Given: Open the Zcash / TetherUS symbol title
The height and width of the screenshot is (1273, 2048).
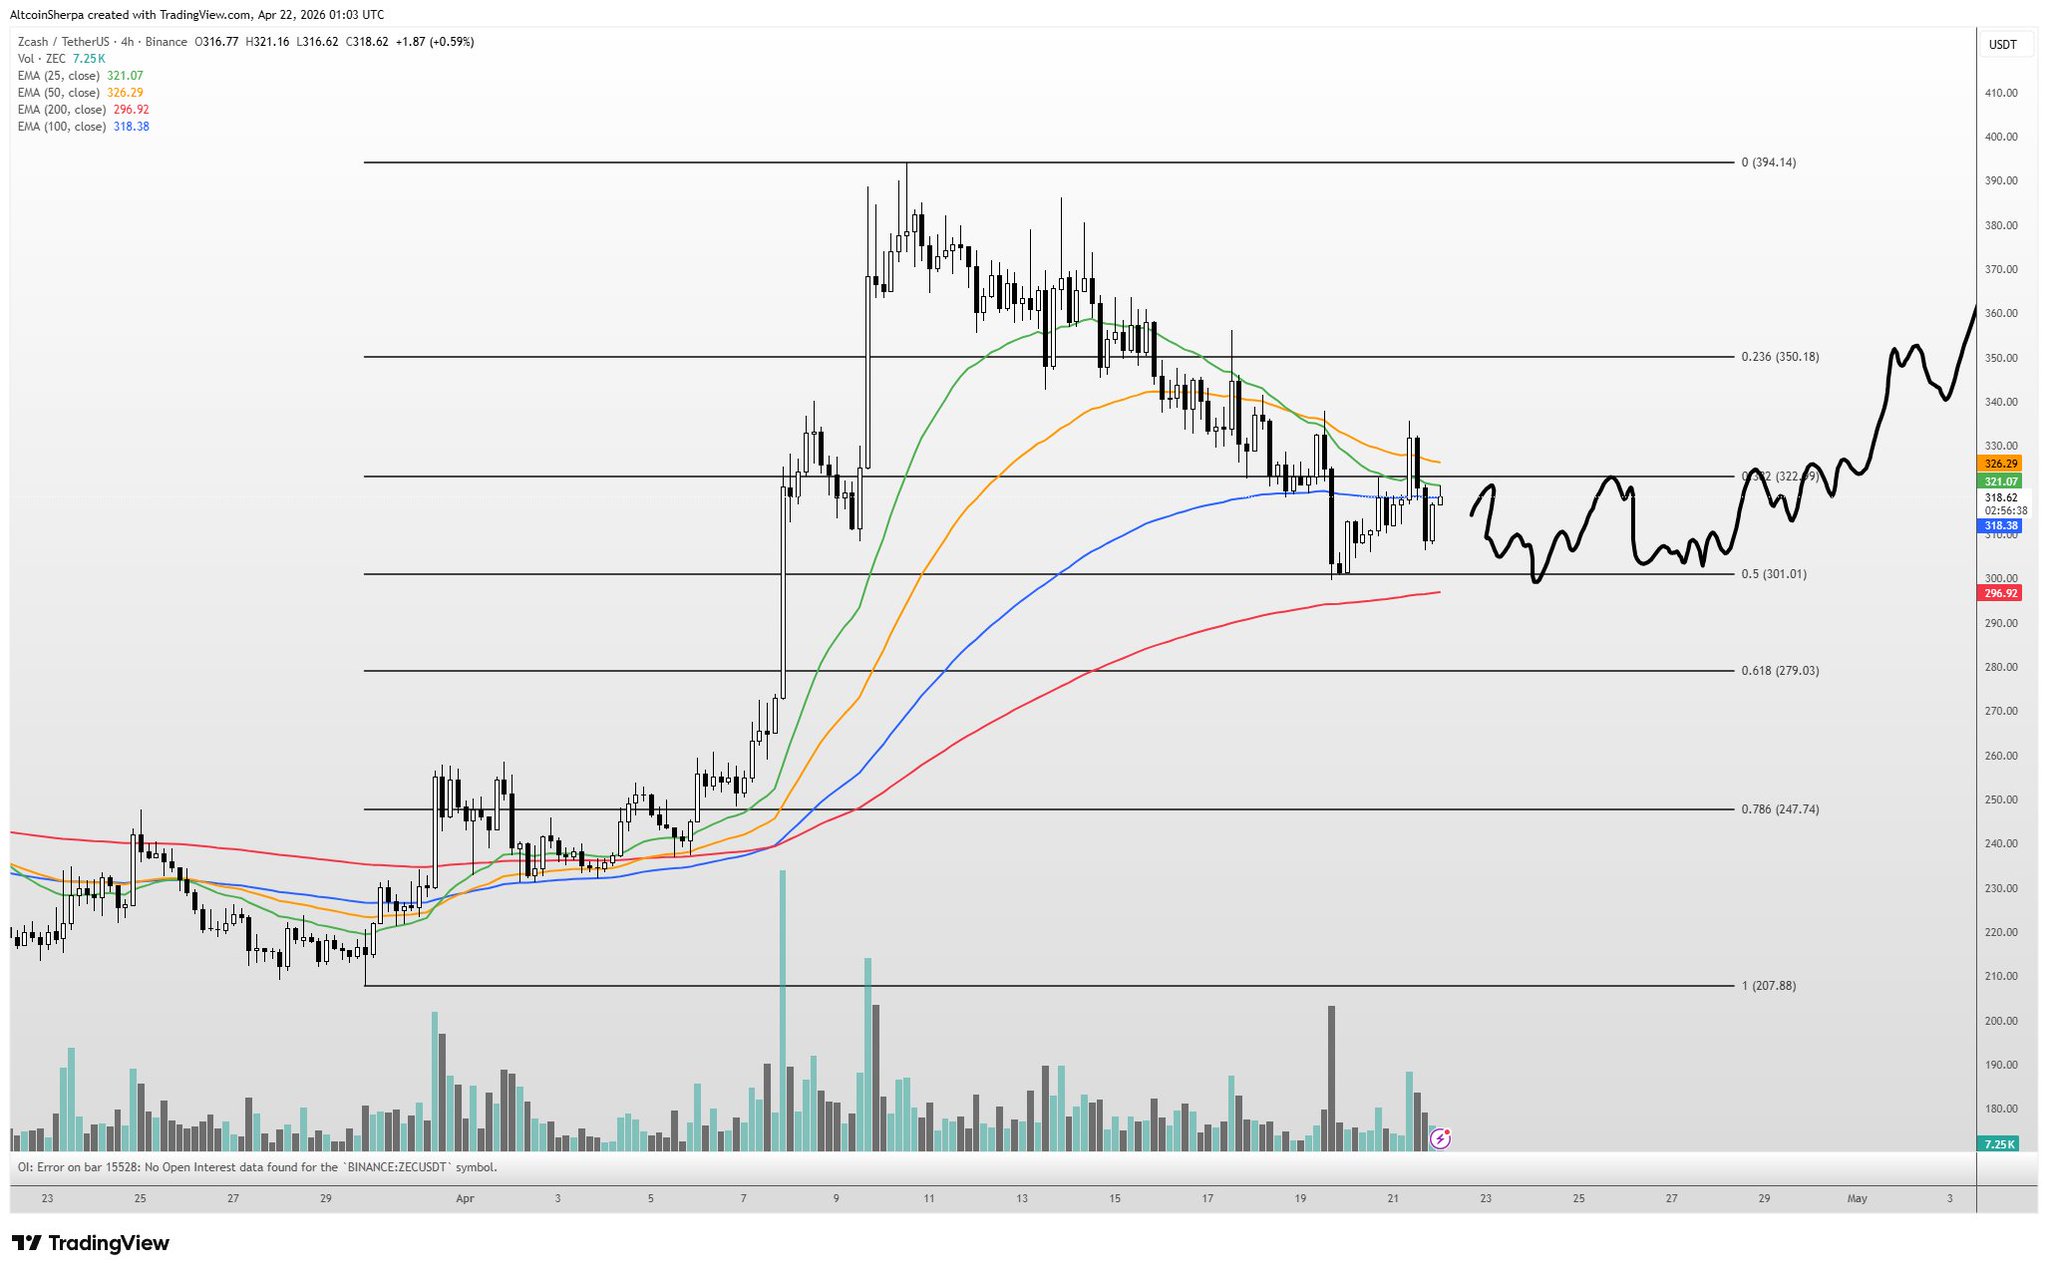Looking at the screenshot, I should (65, 42).
